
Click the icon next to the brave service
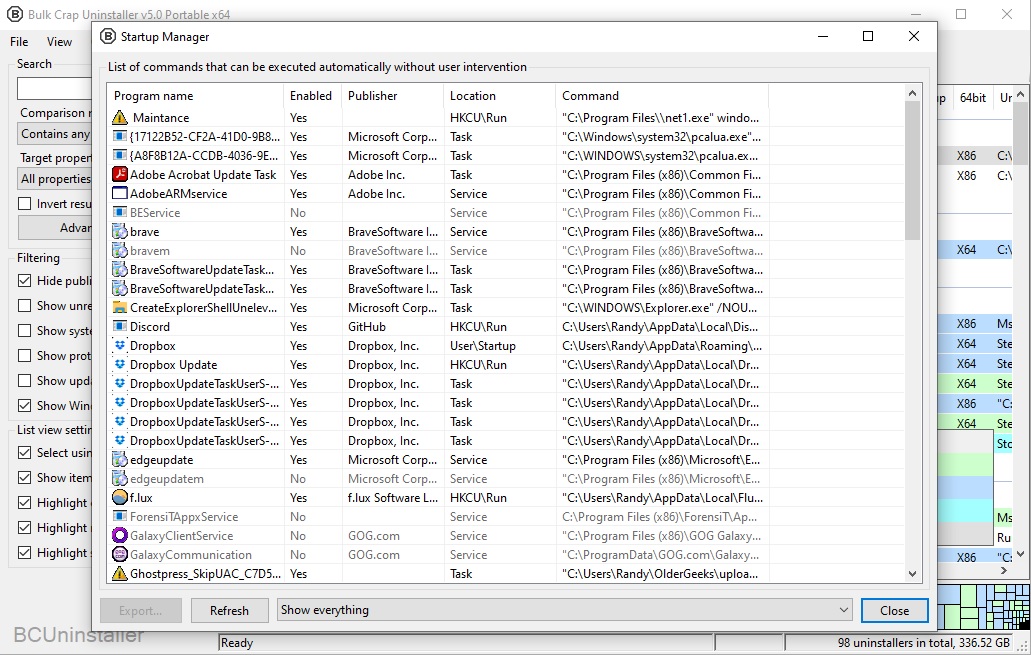tap(120, 232)
